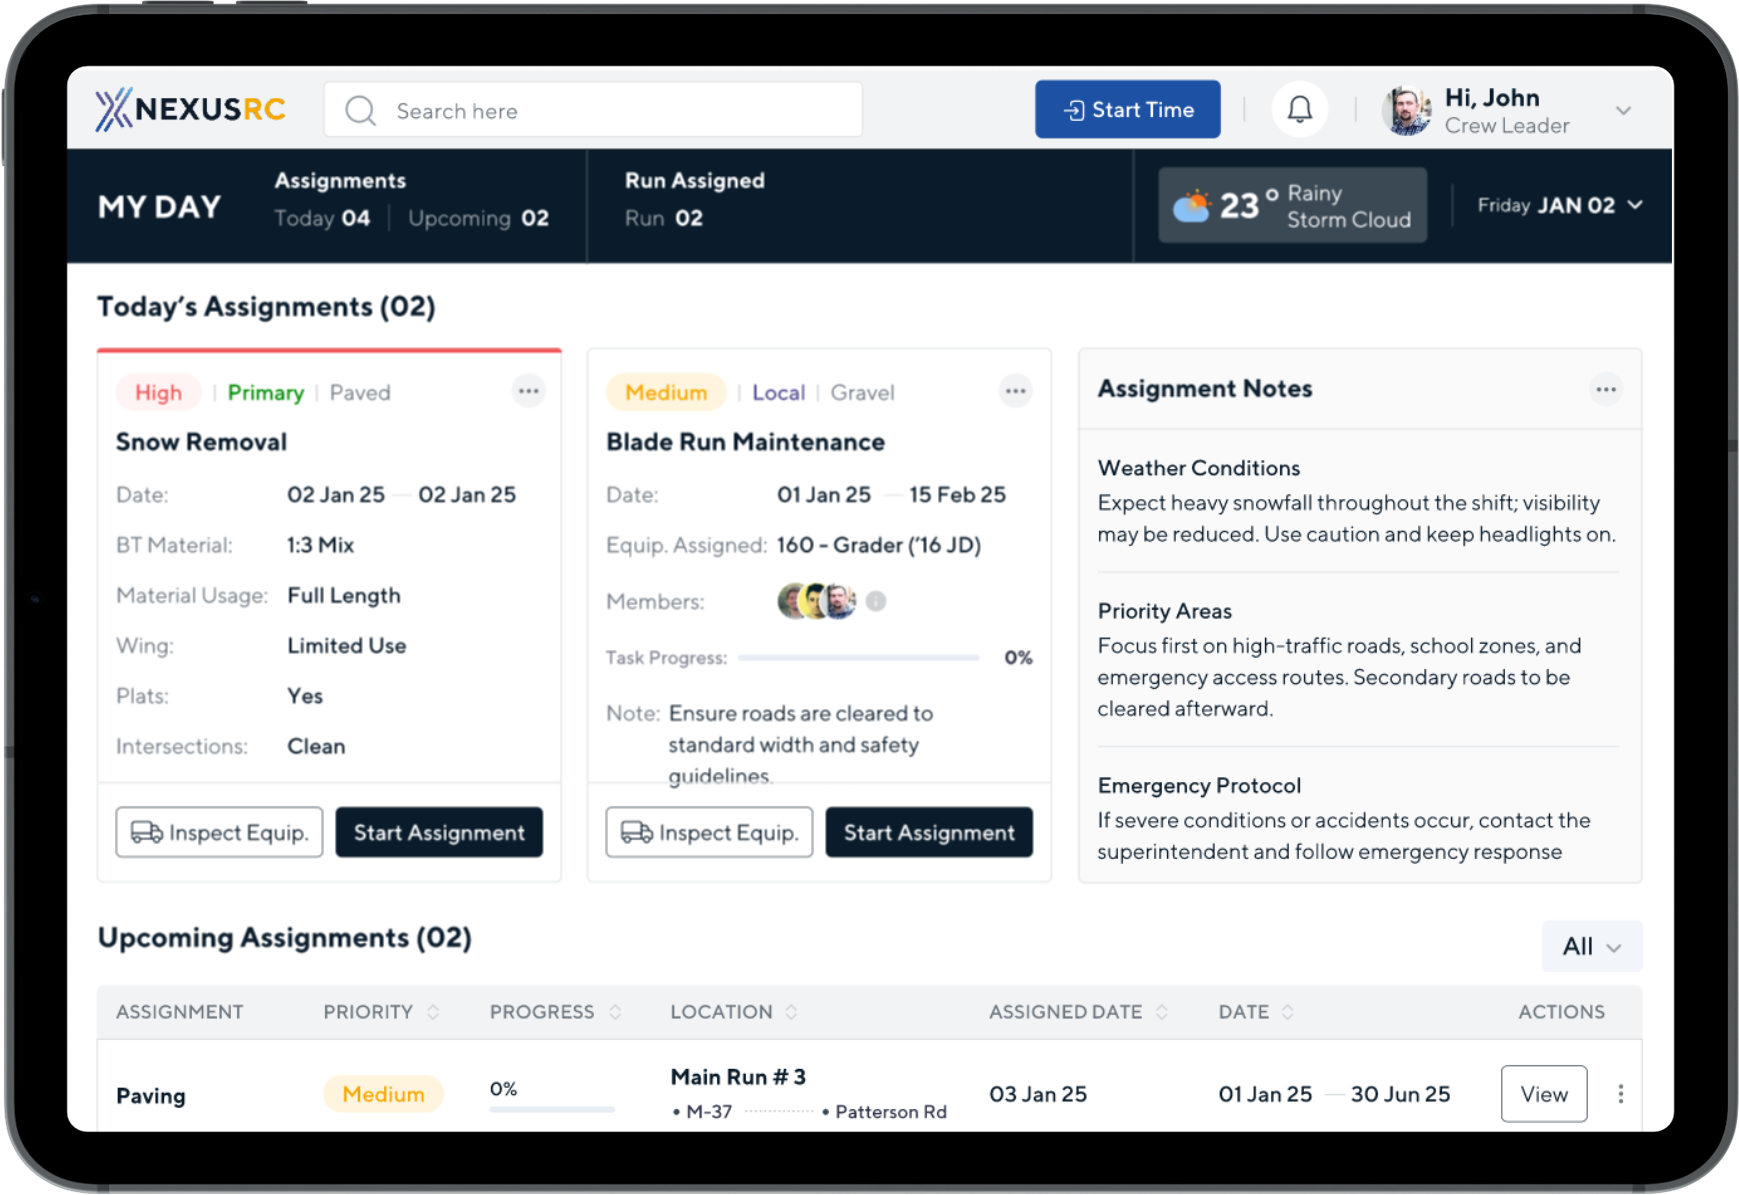Image resolution: width=1739 pixels, height=1195 pixels.
Task: Click the weather widget showing 23° Rainy
Action: click(x=1292, y=205)
